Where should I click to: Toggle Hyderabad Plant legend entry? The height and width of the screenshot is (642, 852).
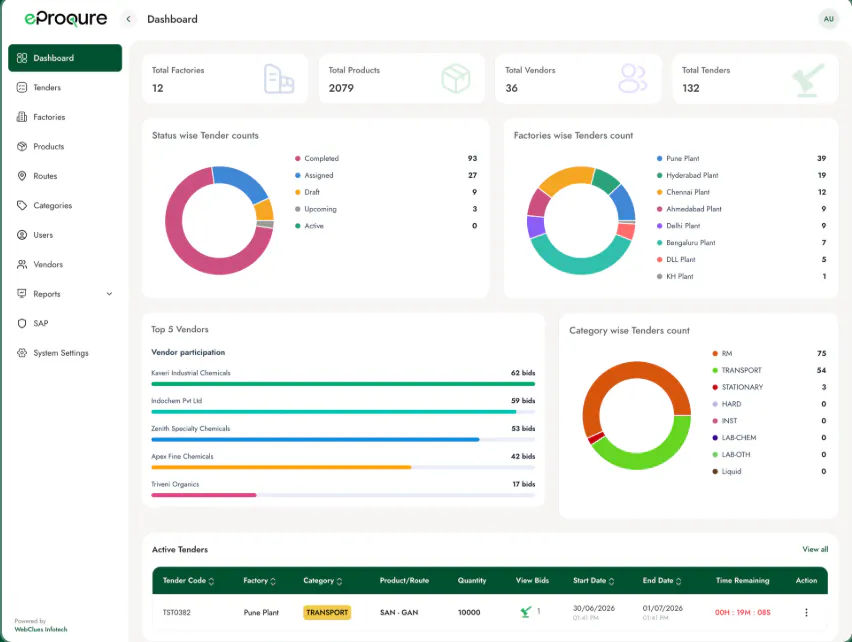[687, 175]
